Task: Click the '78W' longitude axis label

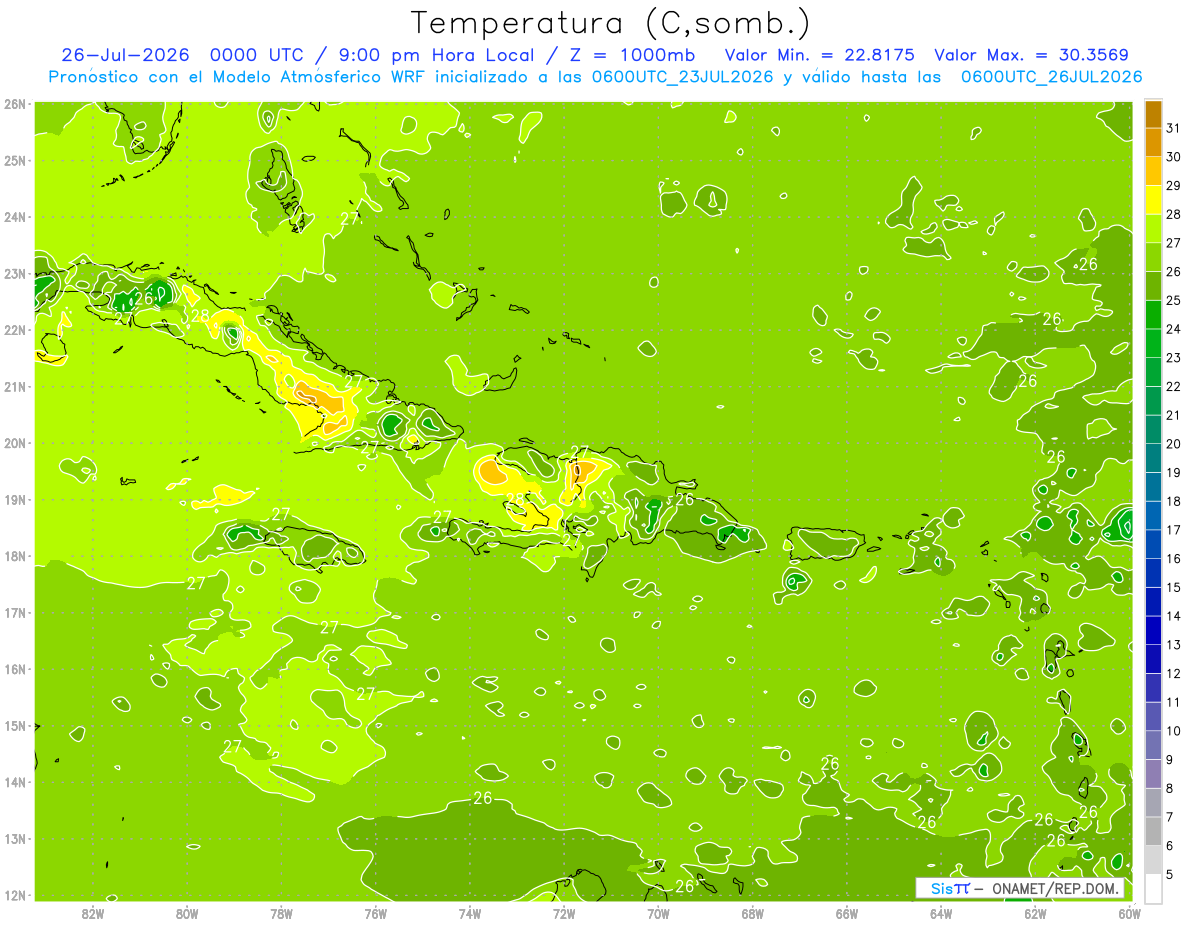Action: tap(281, 913)
